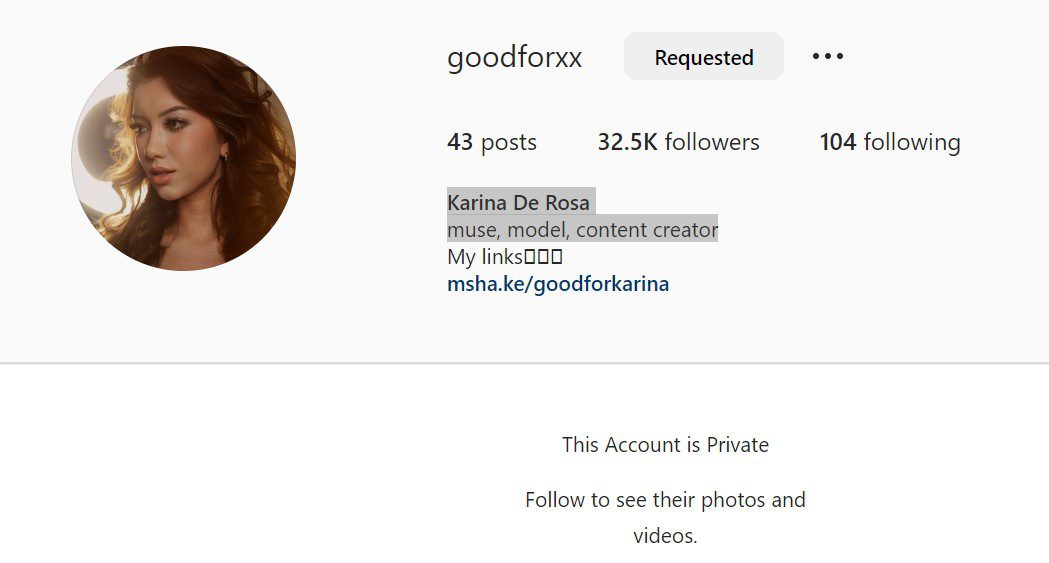
Task: Click the 32.5K follower number
Action: 628,142
